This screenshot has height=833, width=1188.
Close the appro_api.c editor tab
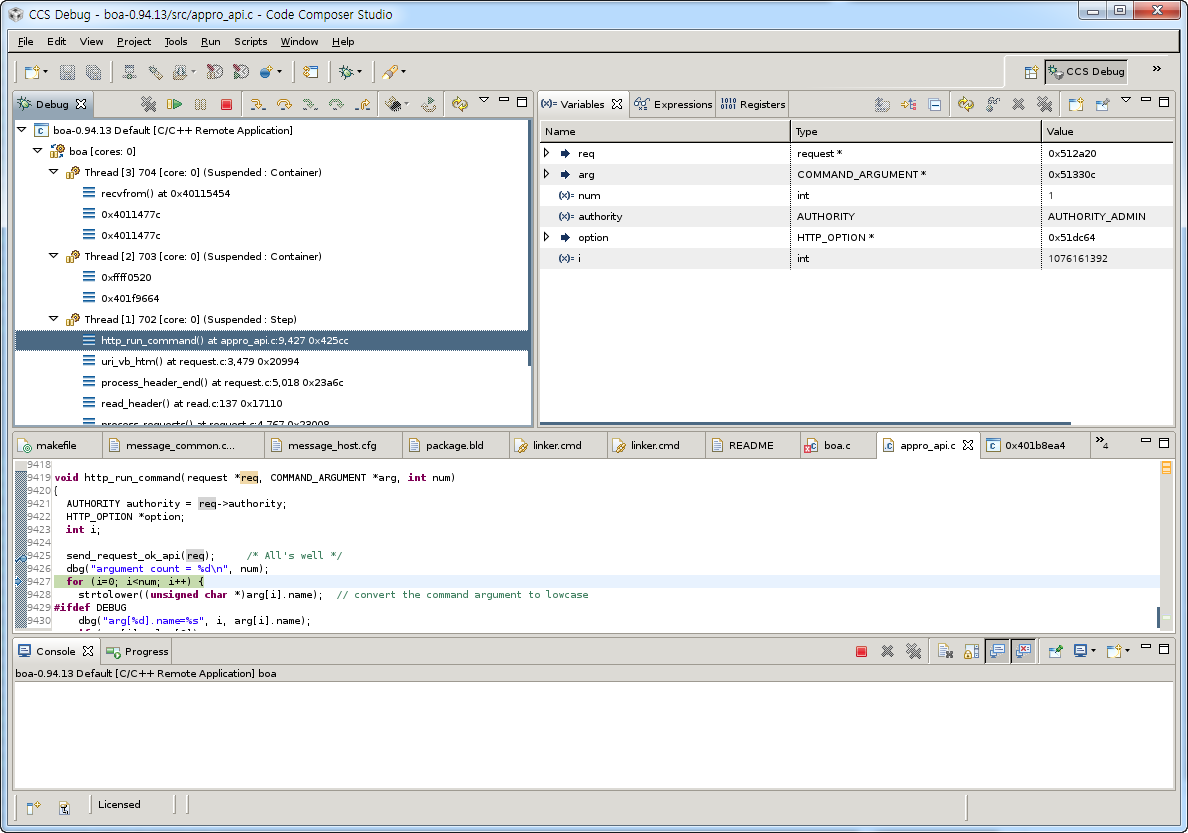968,446
